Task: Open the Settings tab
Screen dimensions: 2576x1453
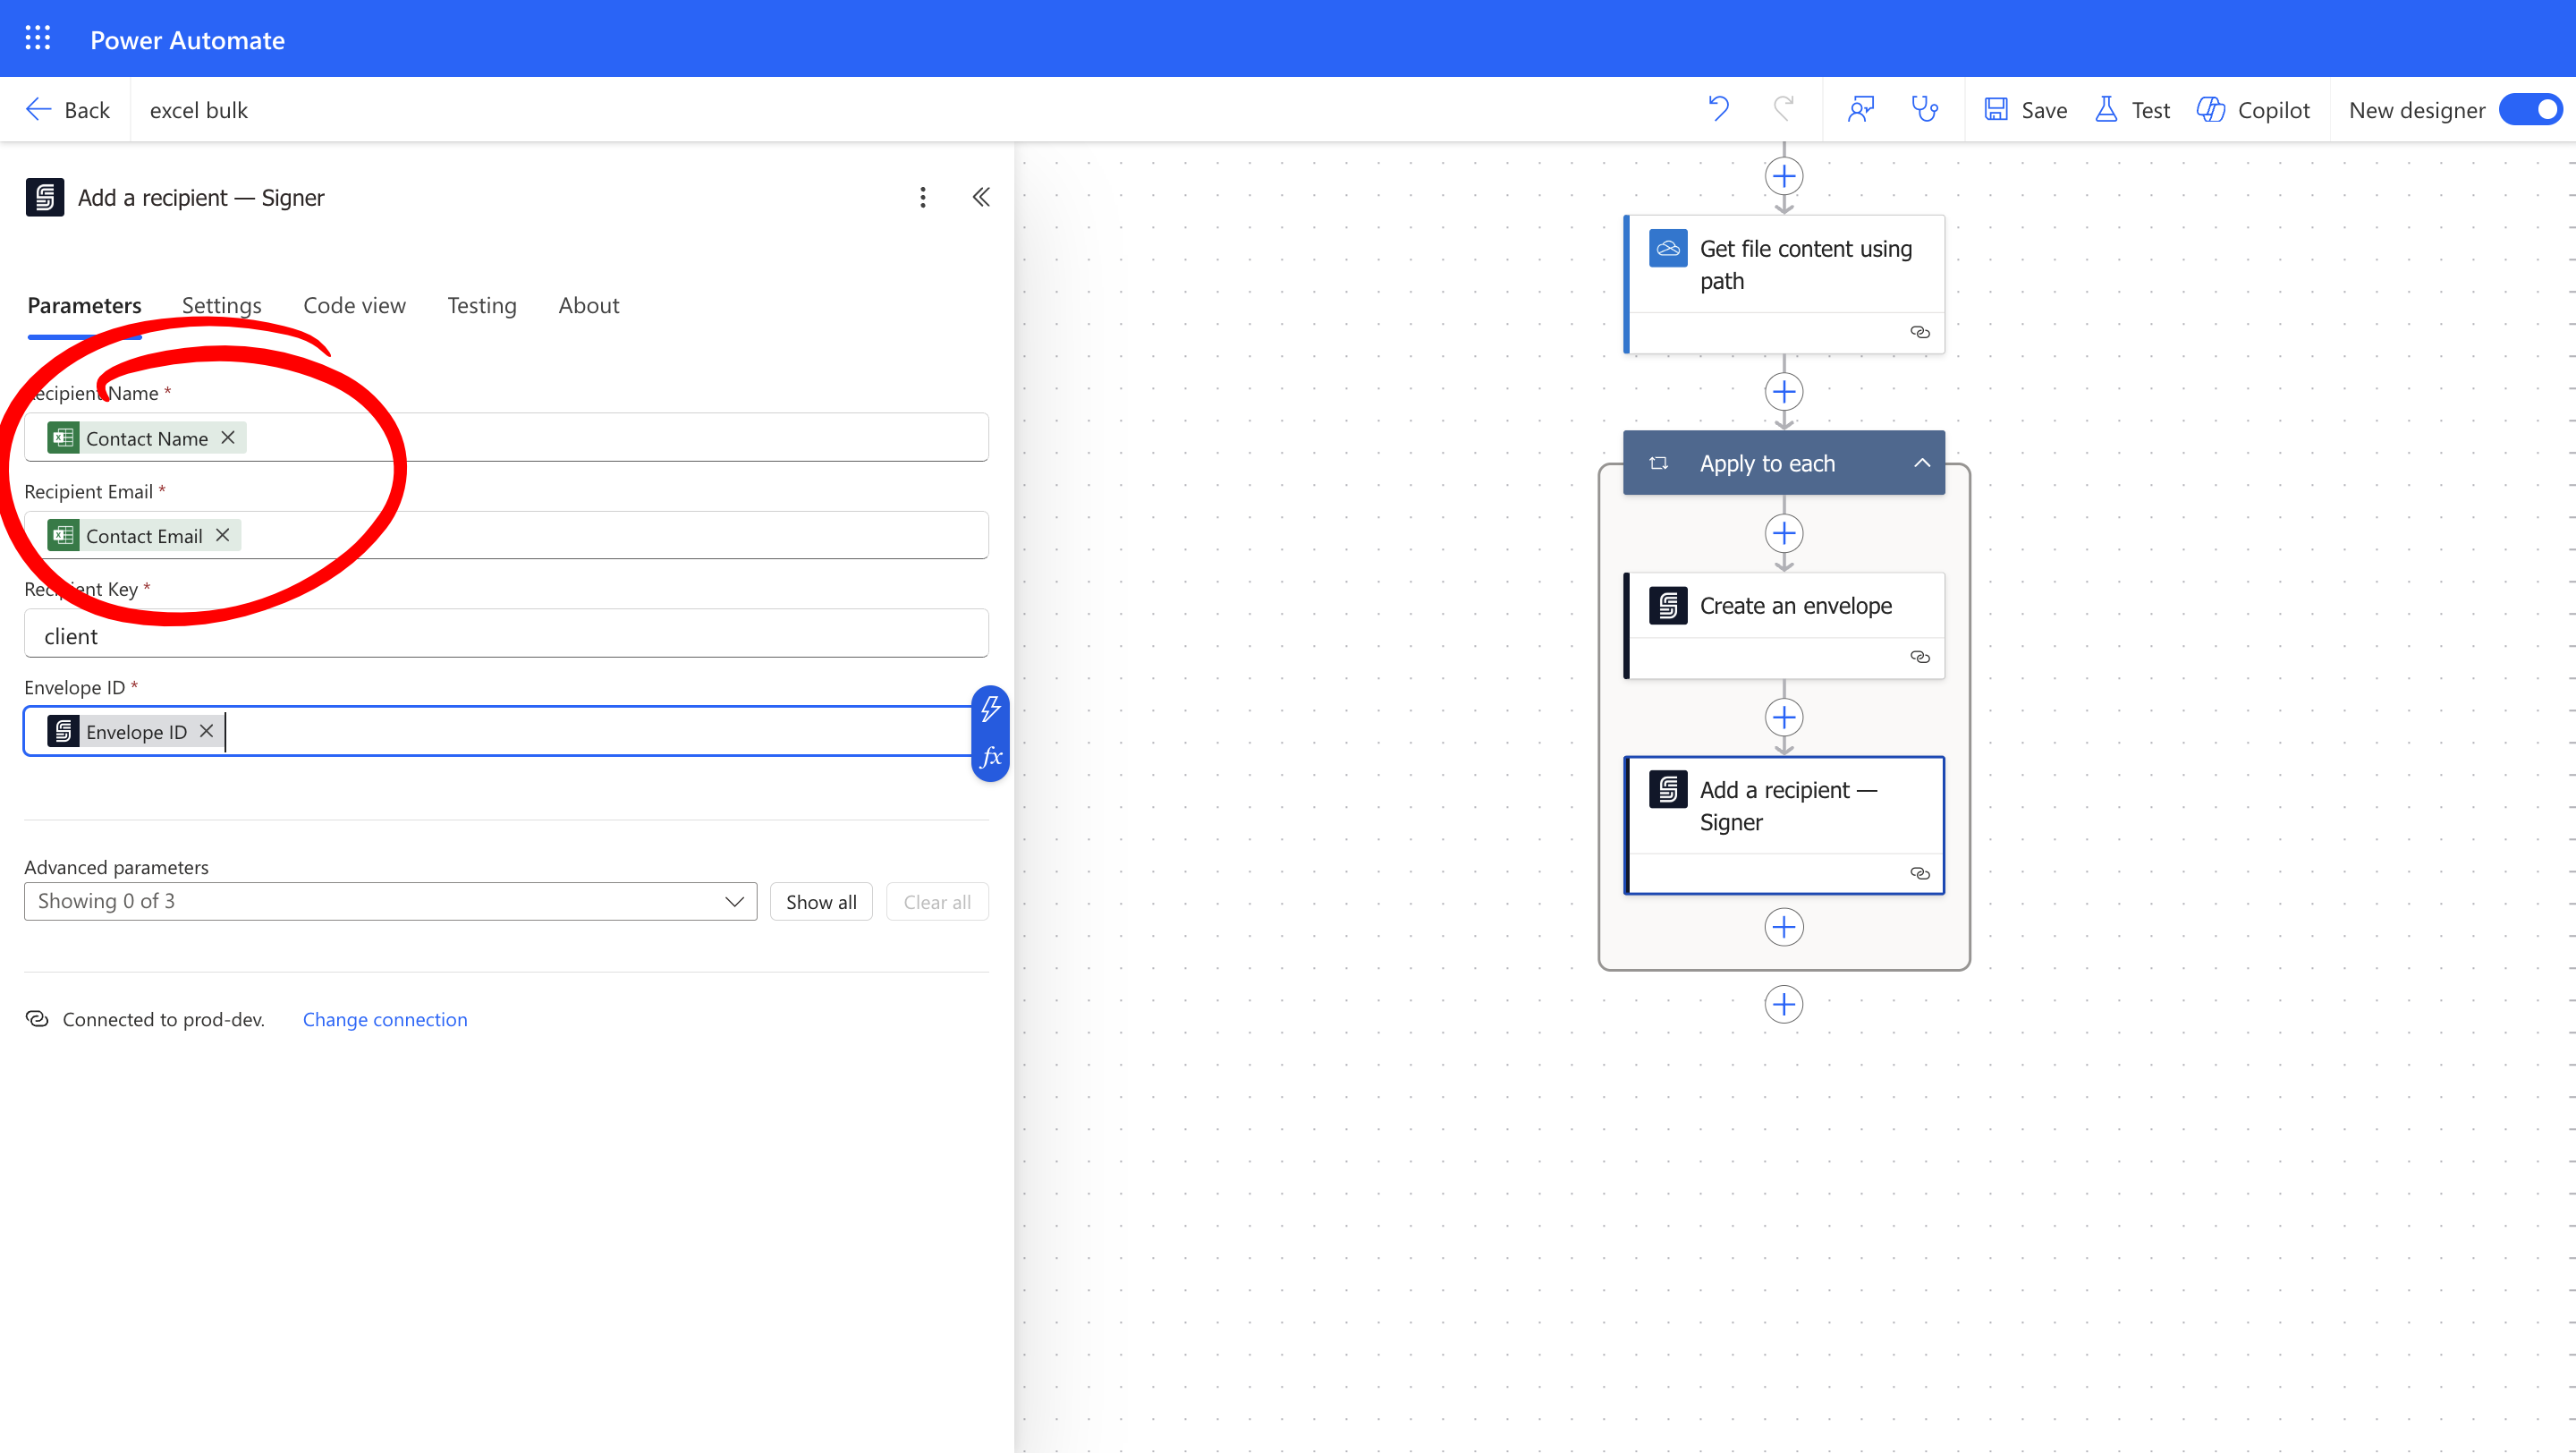Action: coord(221,305)
